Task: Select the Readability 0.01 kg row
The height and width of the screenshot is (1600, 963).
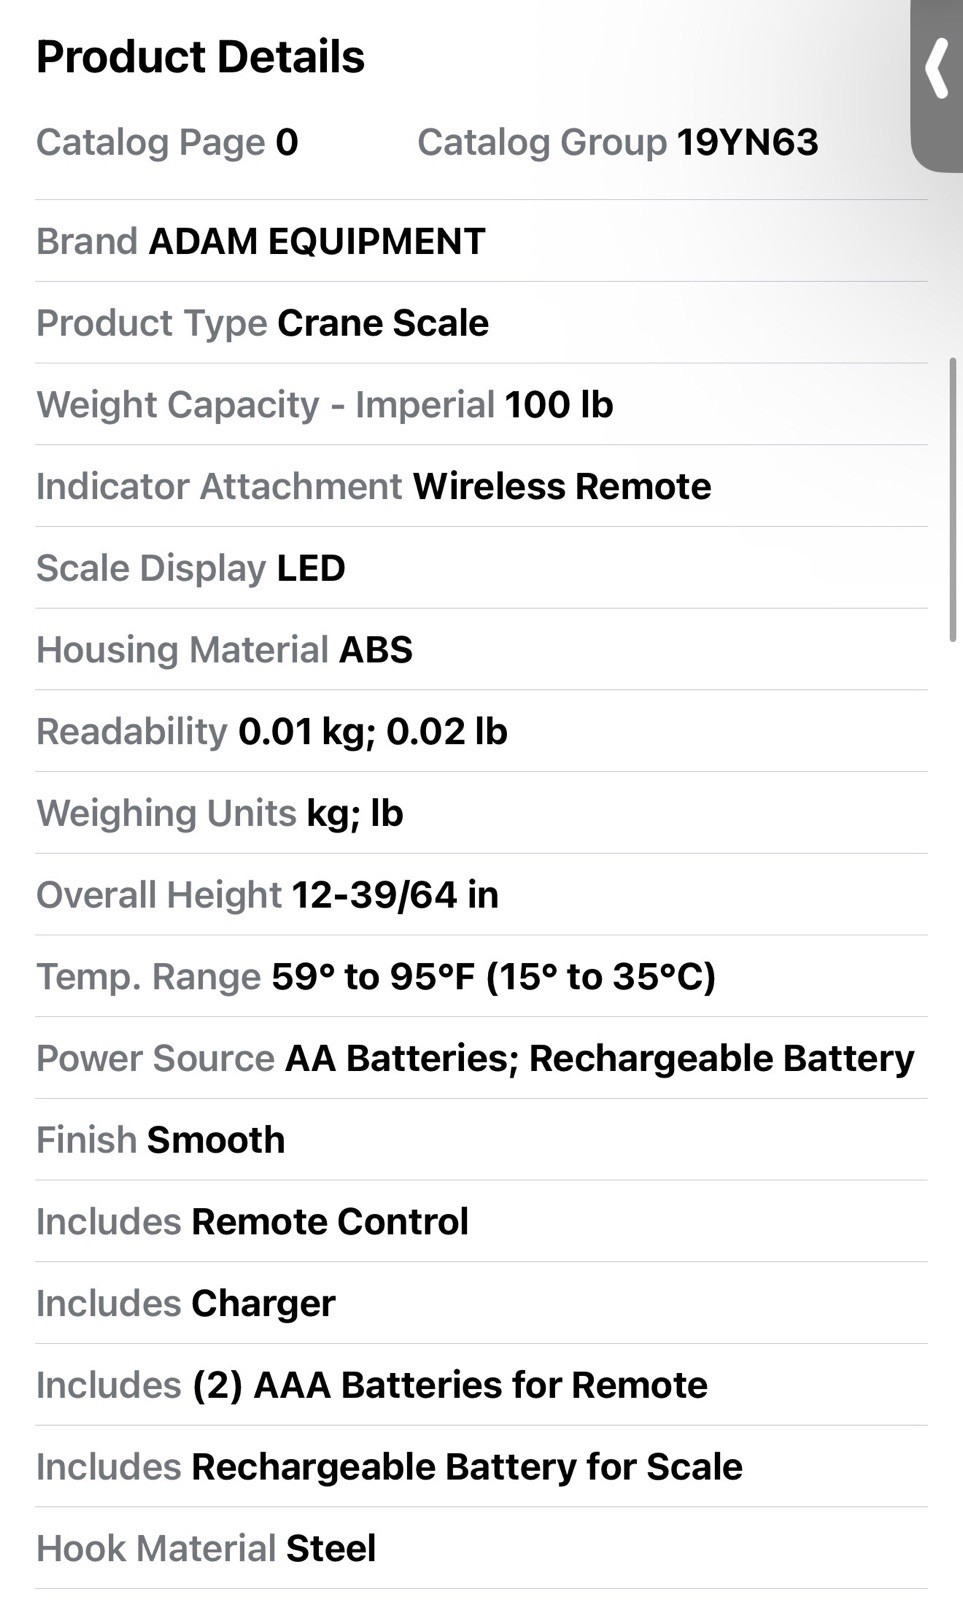Action: tap(481, 731)
